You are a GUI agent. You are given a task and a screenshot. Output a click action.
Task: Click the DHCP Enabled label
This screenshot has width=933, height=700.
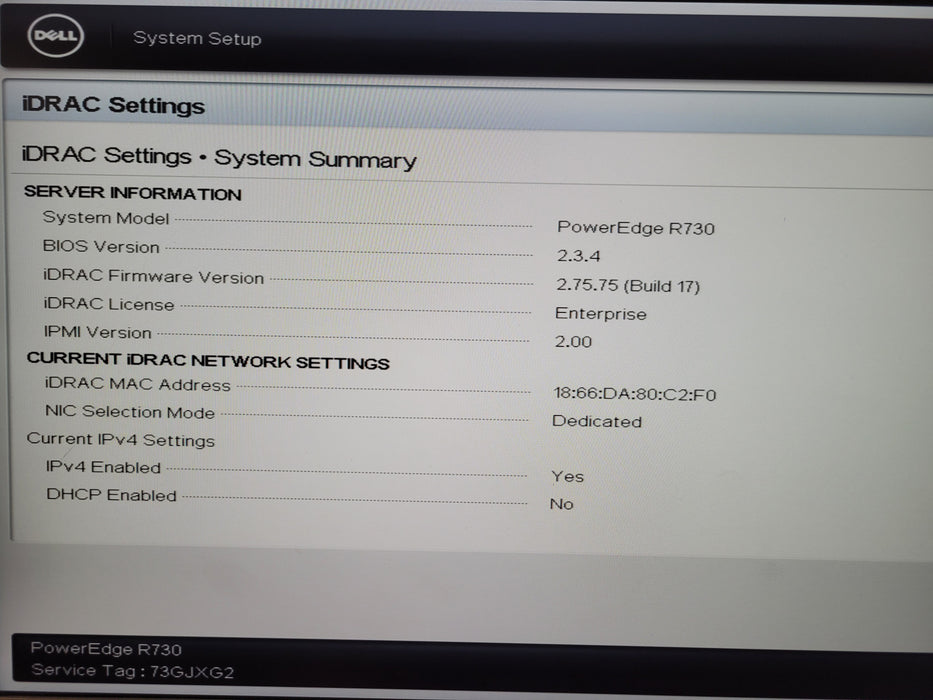point(112,495)
